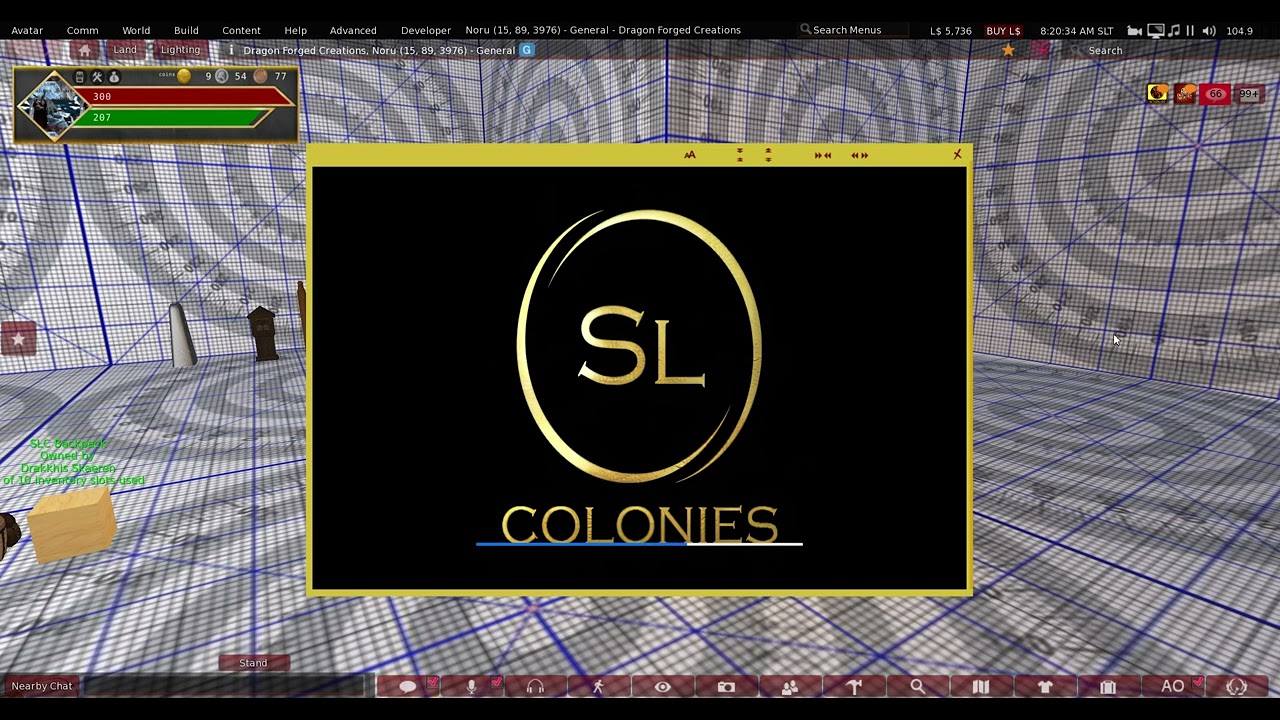Click the Lighting button
1280x720 pixels.
coord(180,50)
